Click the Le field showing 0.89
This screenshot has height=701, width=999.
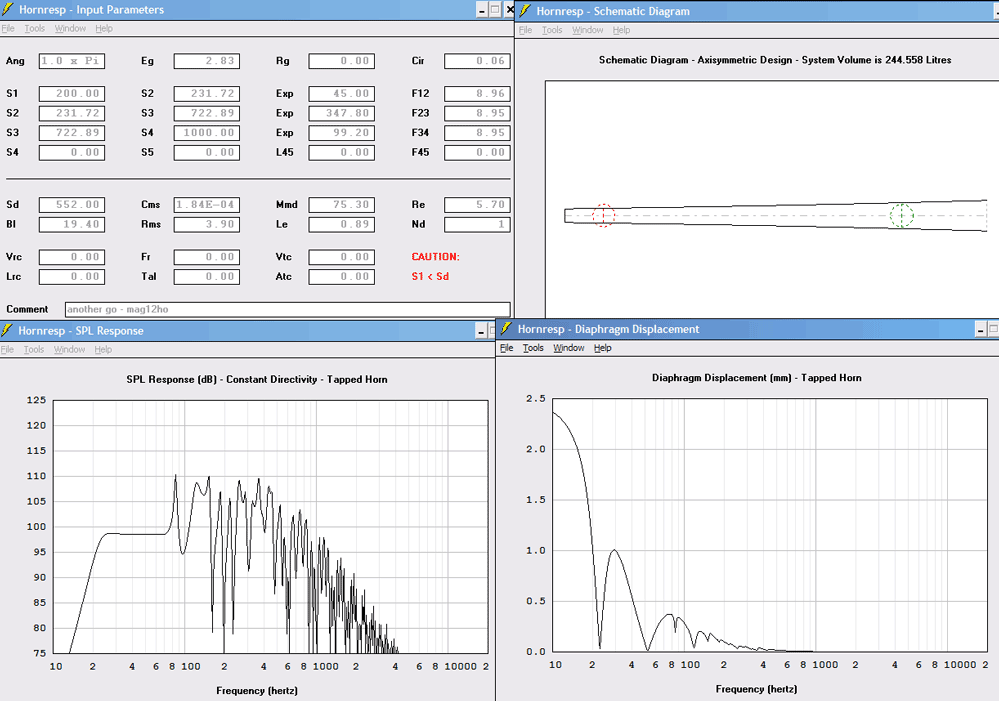click(x=342, y=225)
